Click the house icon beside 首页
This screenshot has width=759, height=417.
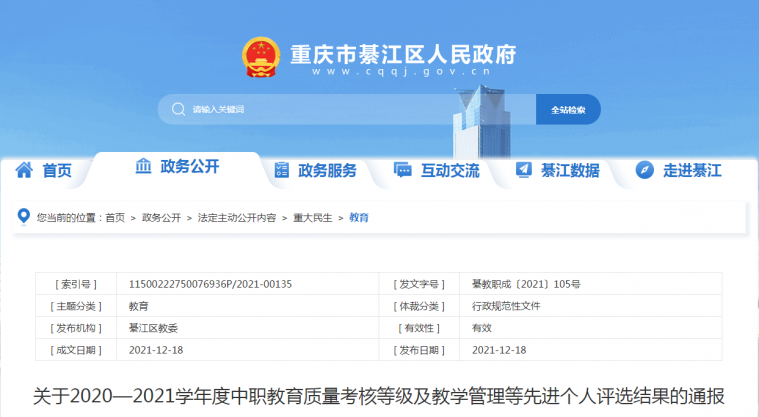[x=24, y=170]
